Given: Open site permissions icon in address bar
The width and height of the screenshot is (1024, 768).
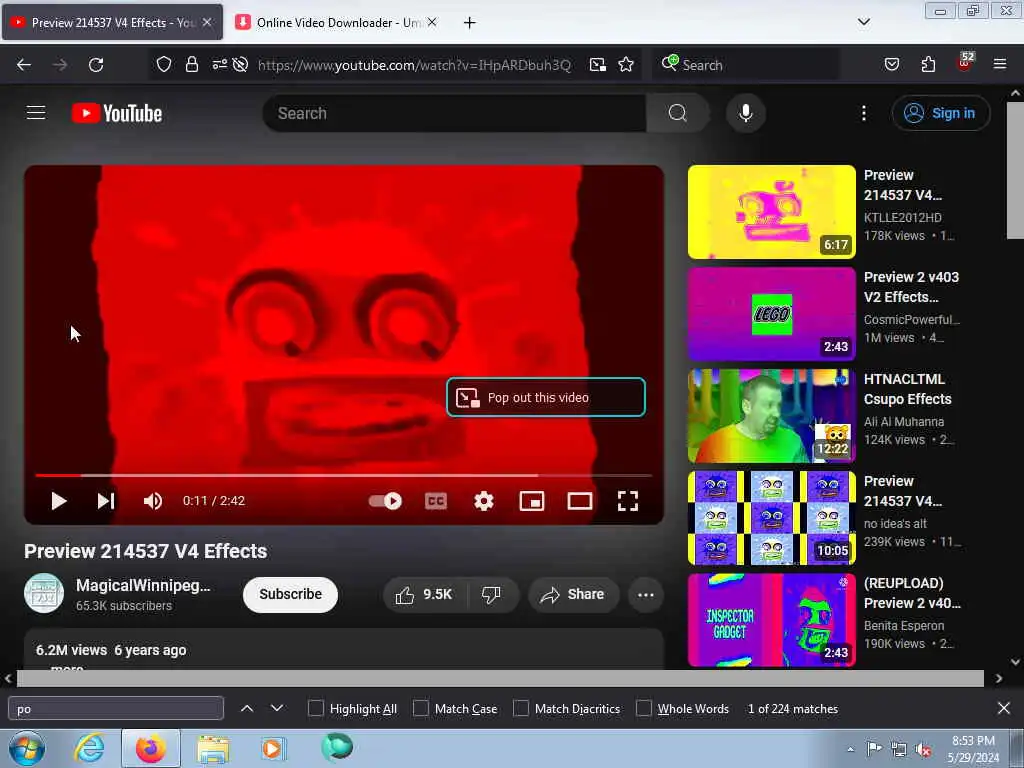Looking at the screenshot, I should click(219, 64).
